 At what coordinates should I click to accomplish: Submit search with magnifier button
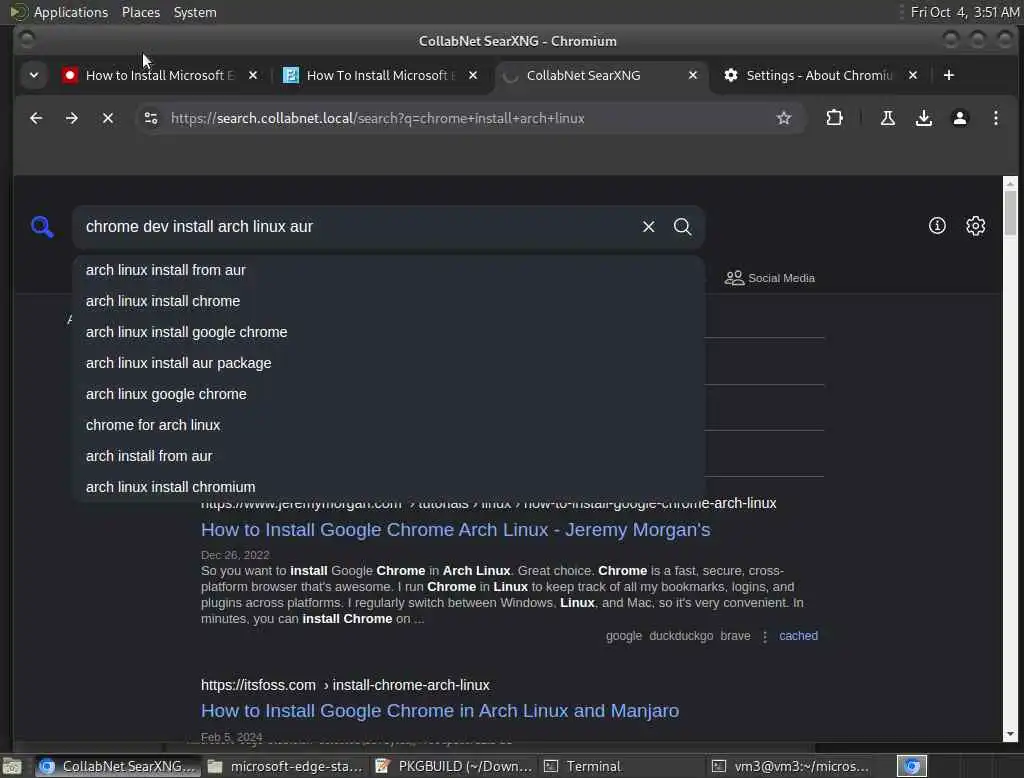point(682,227)
